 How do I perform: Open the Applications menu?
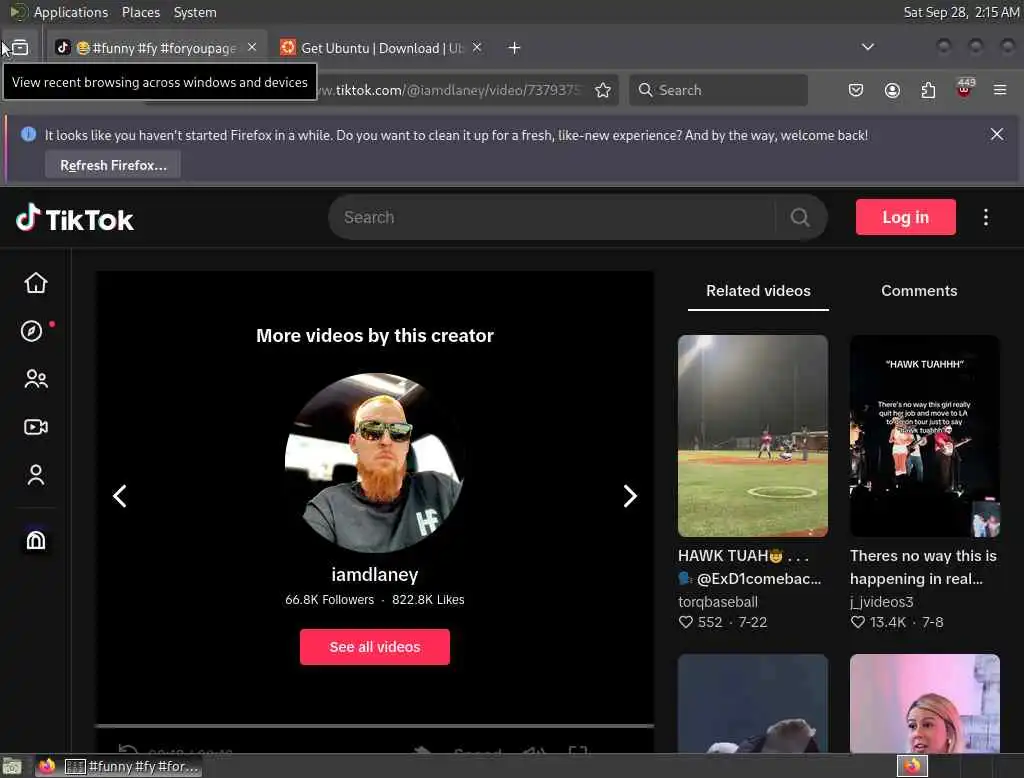pyautogui.click(x=71, y=12)
